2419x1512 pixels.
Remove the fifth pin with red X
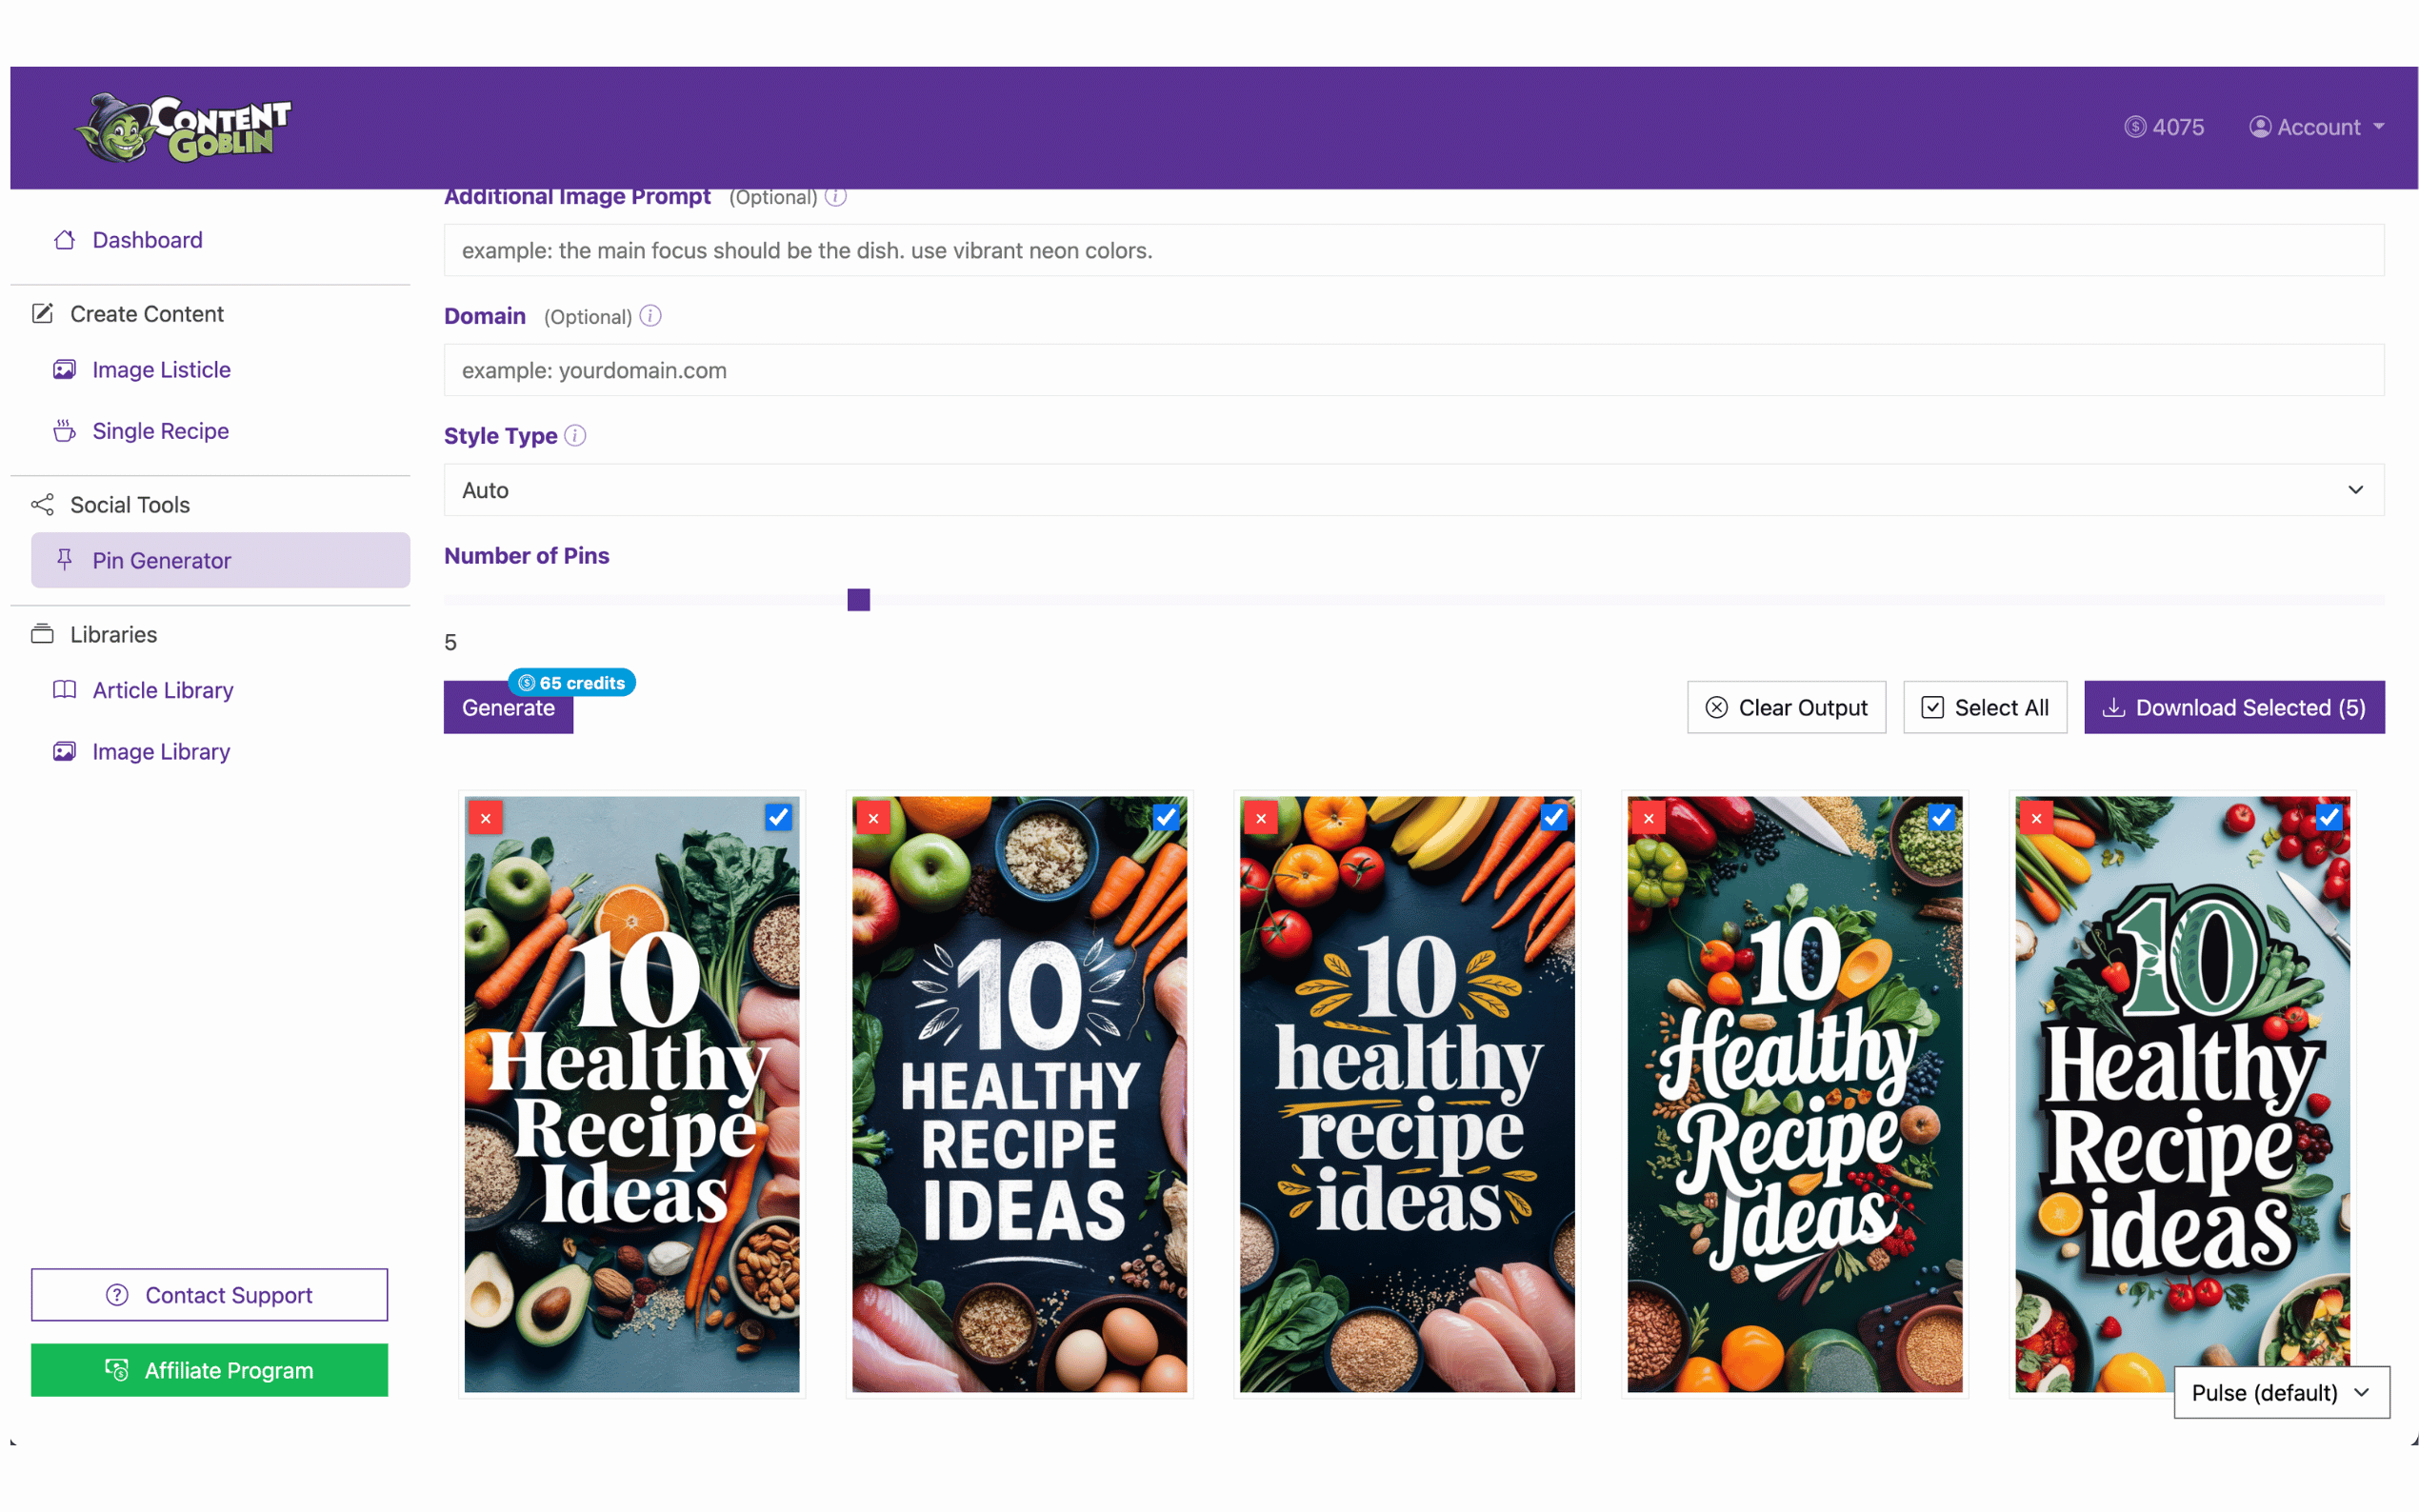coord(2036,818)
